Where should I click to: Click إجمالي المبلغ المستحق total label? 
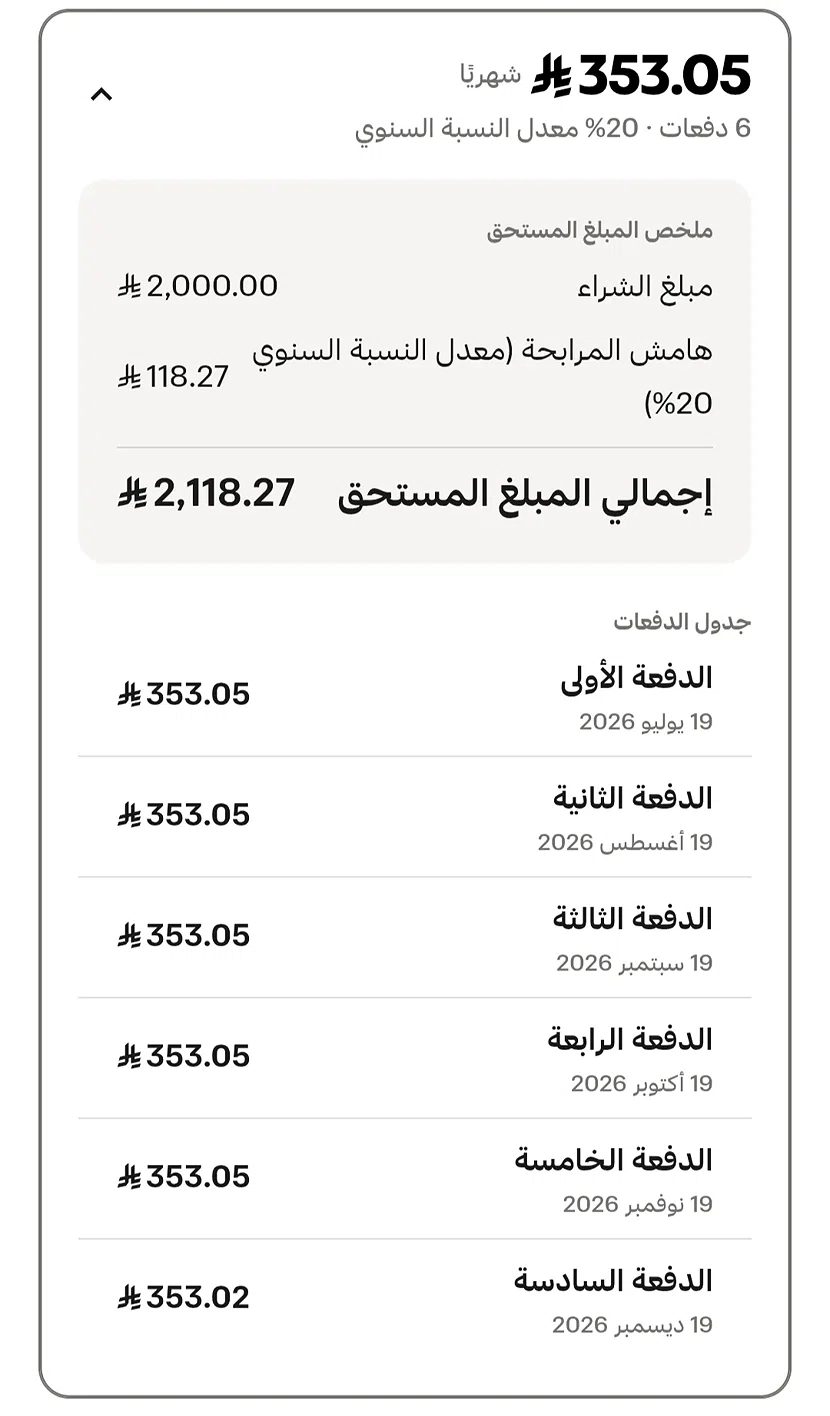pyautogui.click(x=525, y=494)
